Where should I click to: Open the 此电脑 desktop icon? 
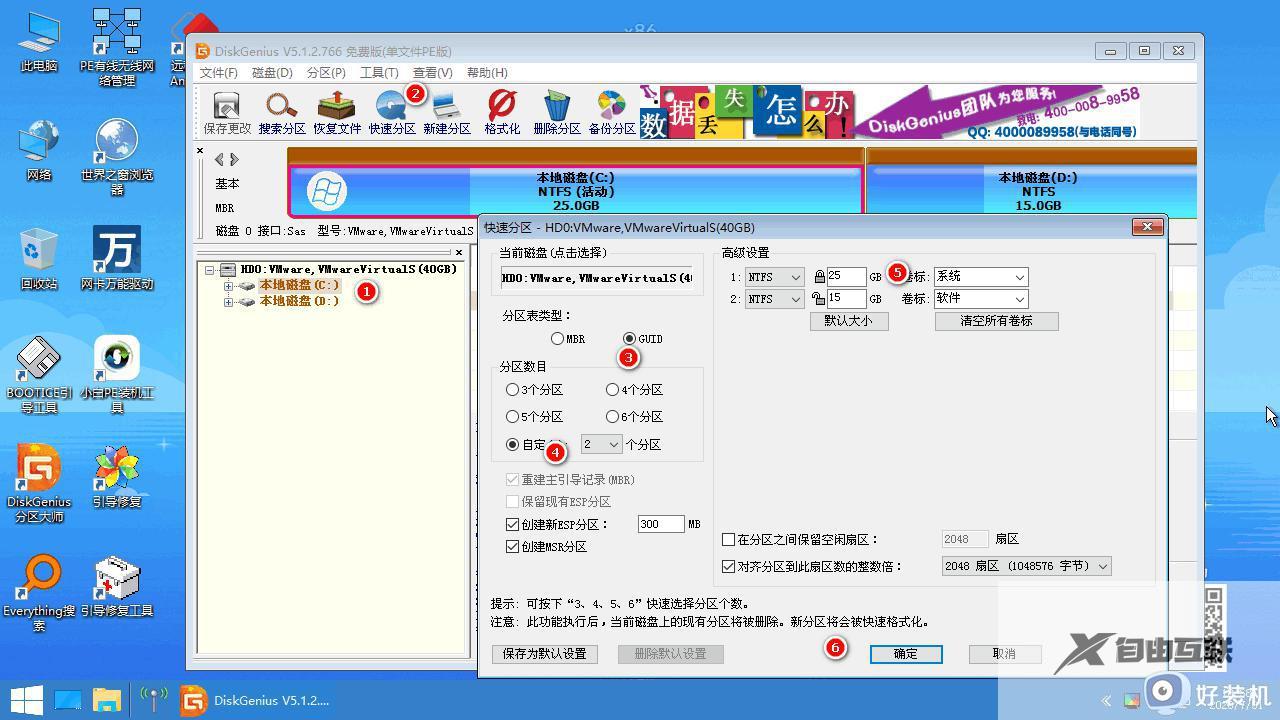coord(39,41)
